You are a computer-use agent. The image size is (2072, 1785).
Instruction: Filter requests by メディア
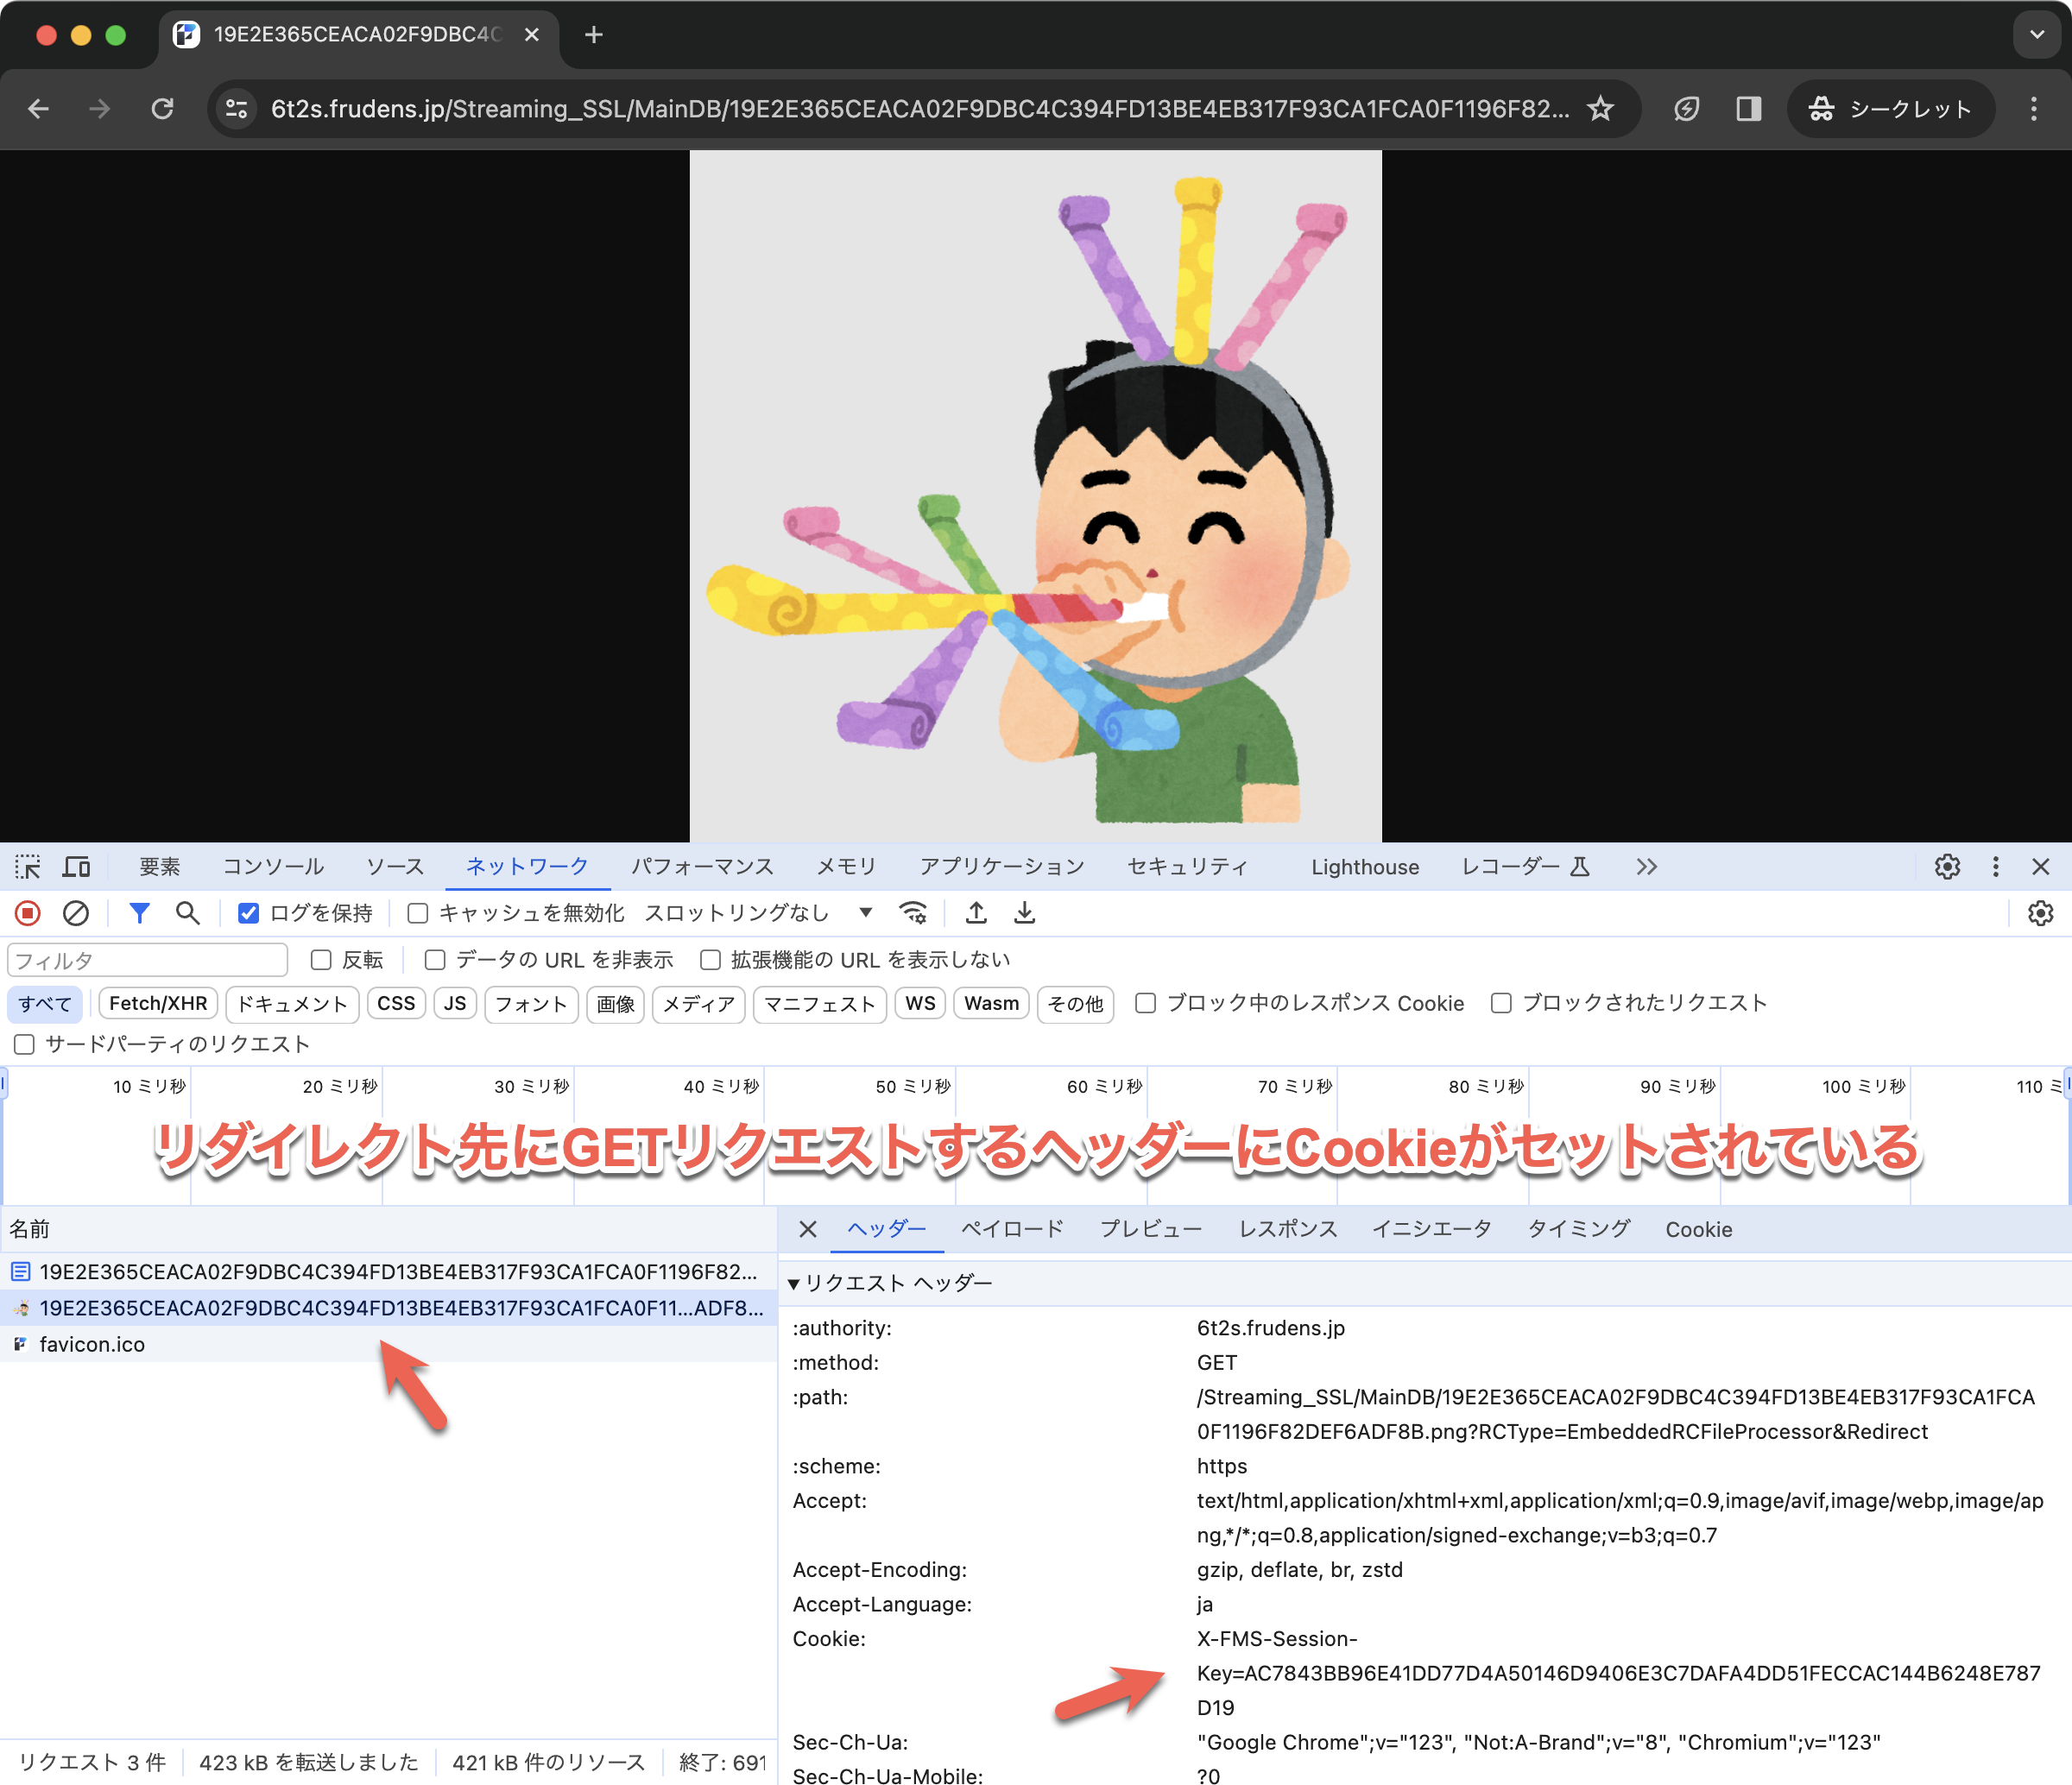(x=698, y=1003)
